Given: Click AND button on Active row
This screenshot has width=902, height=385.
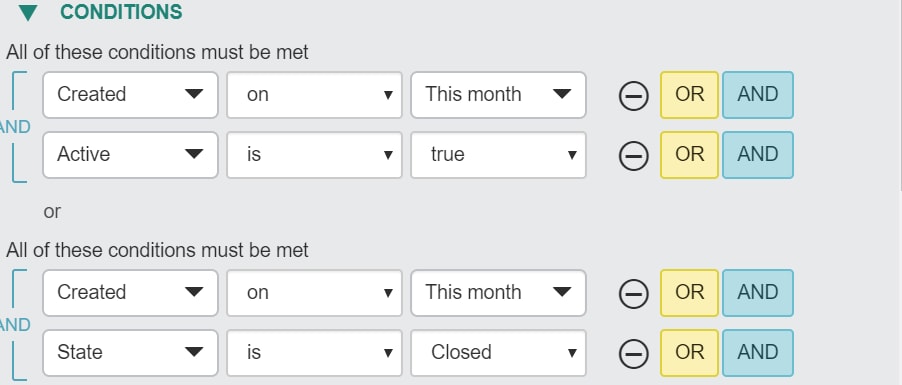Looking at the screenshot, I should (x=758, y=155).
